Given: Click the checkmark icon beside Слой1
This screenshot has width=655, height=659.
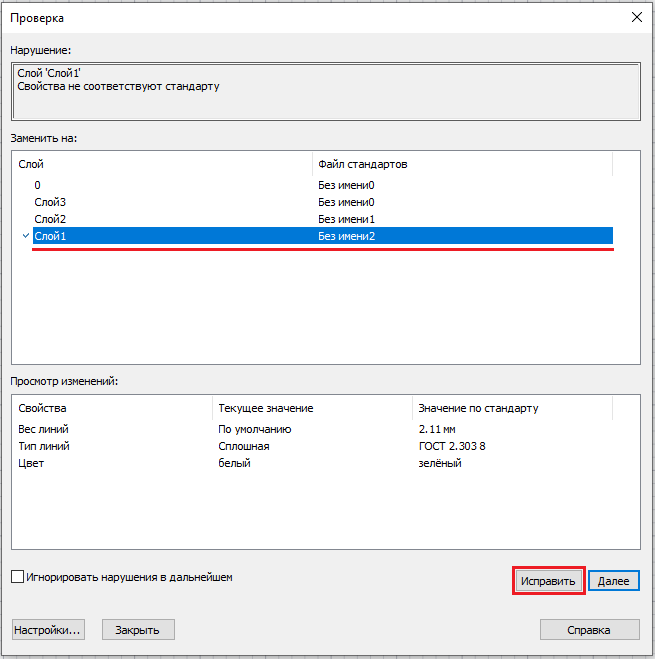Looking at the screenshot, I should 25,236.
